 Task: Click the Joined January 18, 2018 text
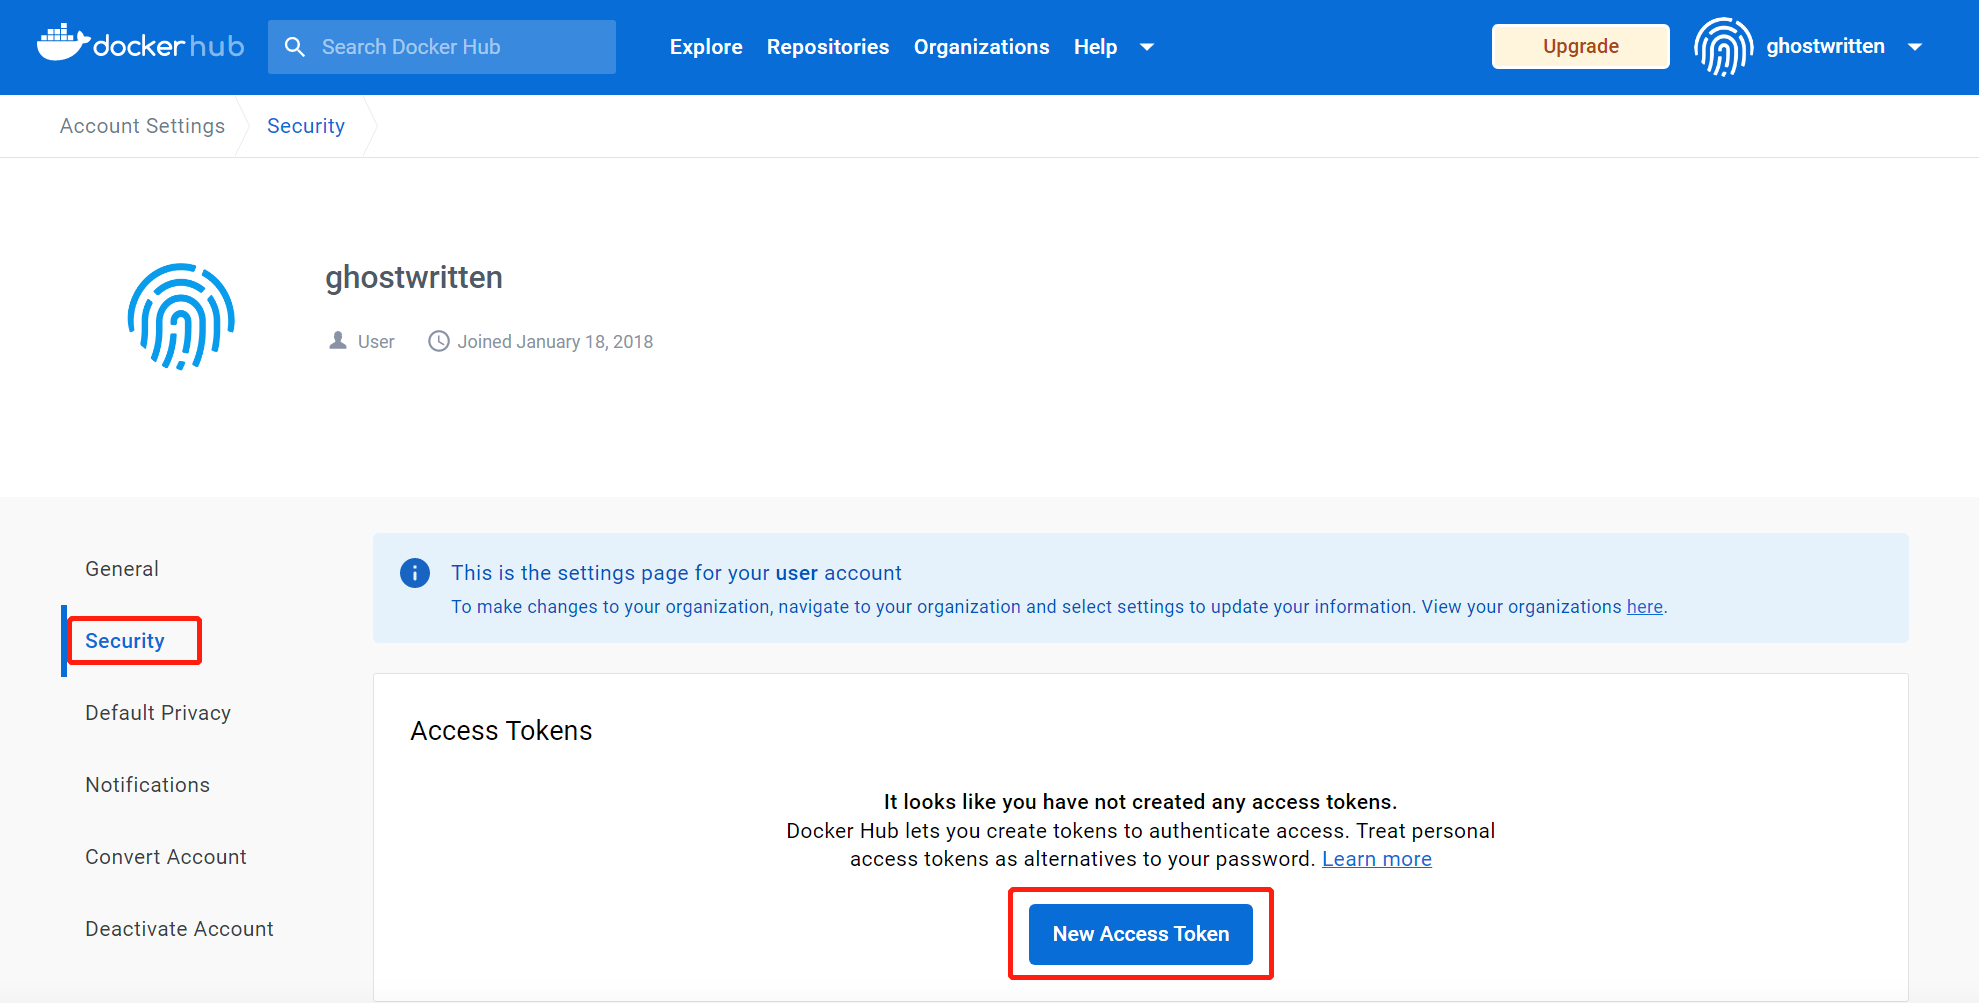point(555,342)
